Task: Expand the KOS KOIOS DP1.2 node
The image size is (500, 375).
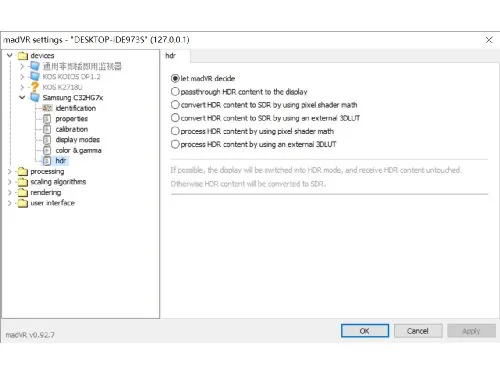Action: coord(22,77)
